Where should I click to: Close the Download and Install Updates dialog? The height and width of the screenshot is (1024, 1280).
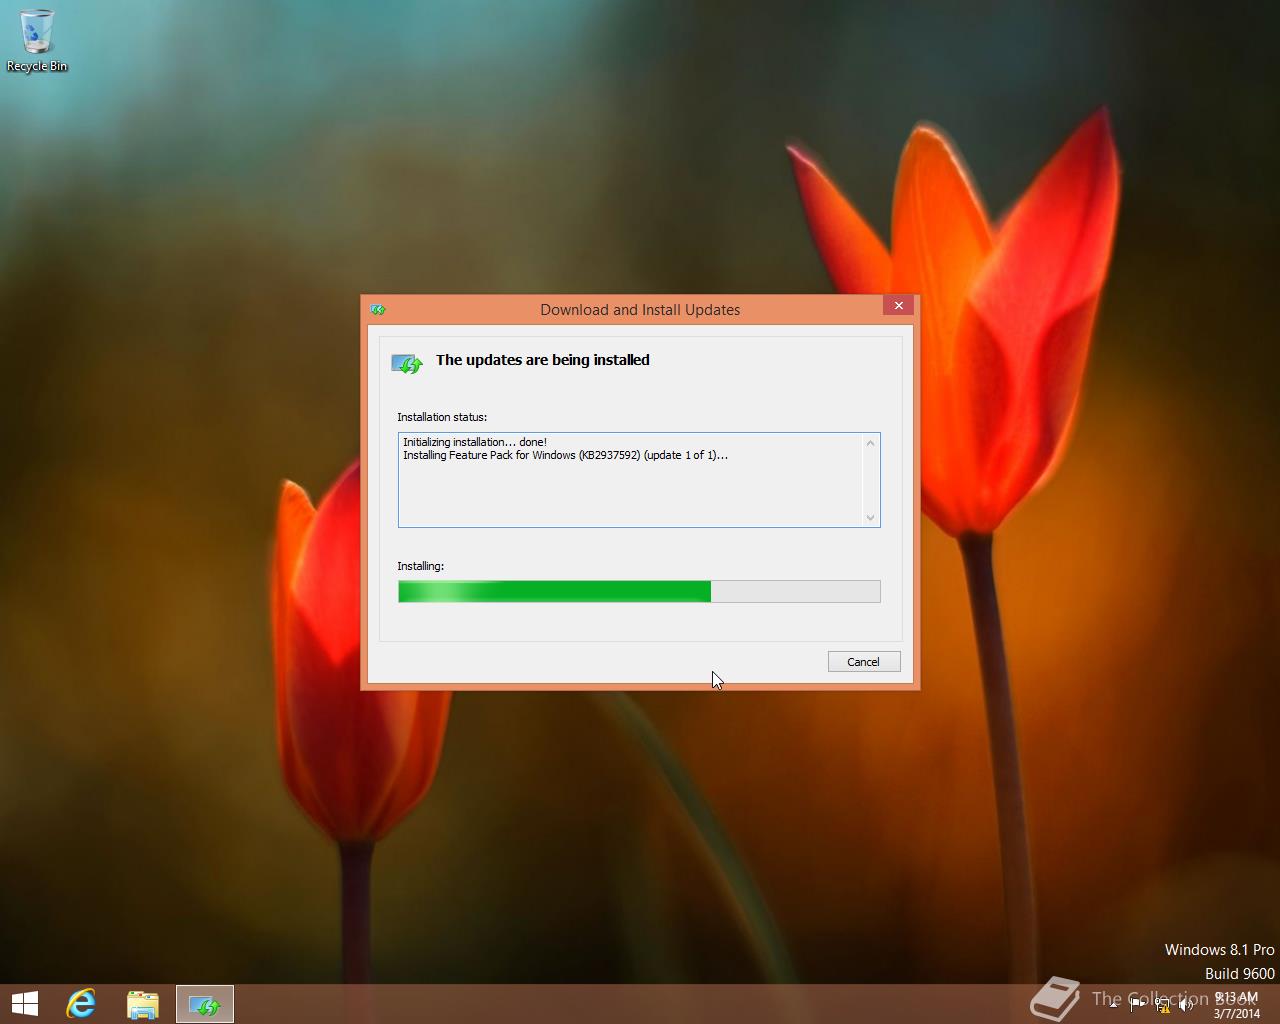898,306
